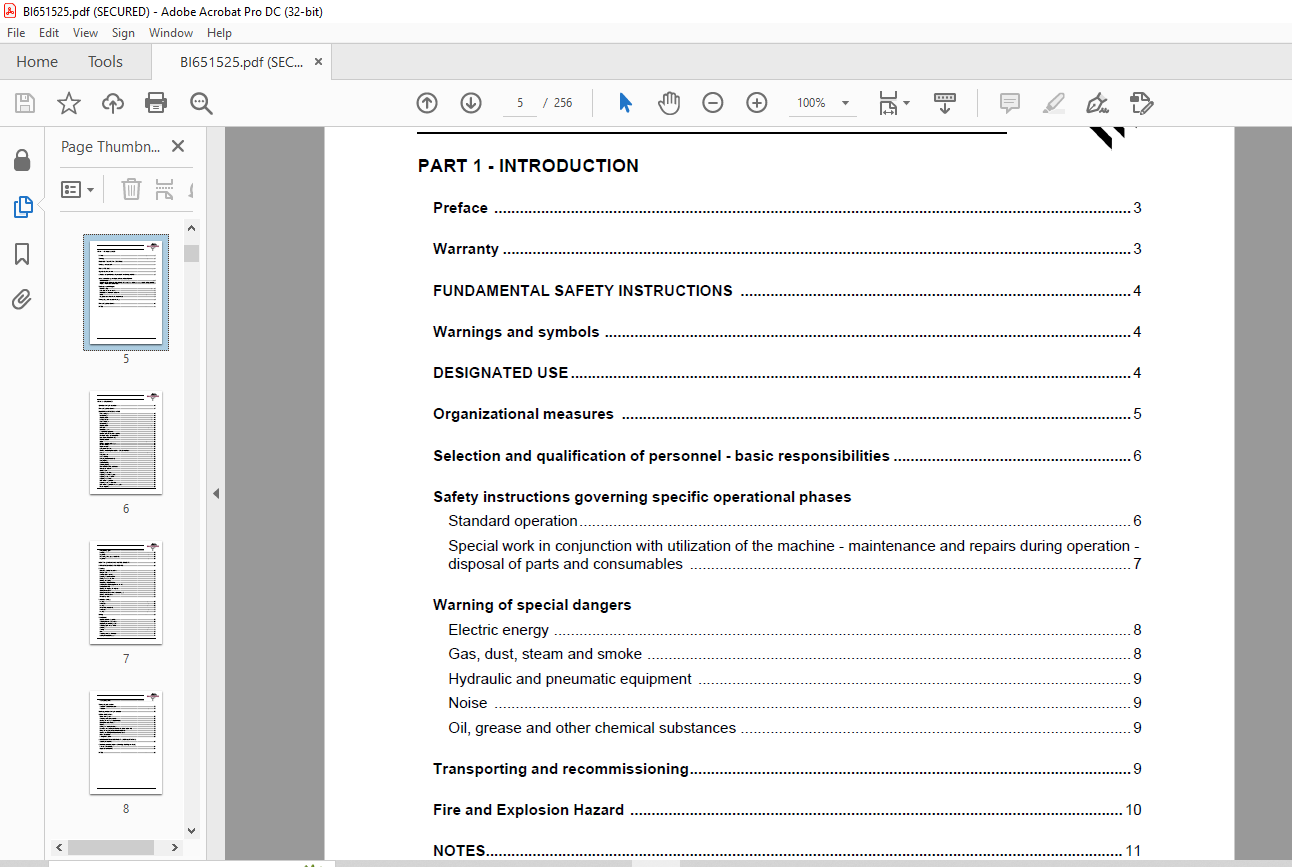Click the page number input field
The width and height of the screenshot is (1292, 867).
click(520, 103)
